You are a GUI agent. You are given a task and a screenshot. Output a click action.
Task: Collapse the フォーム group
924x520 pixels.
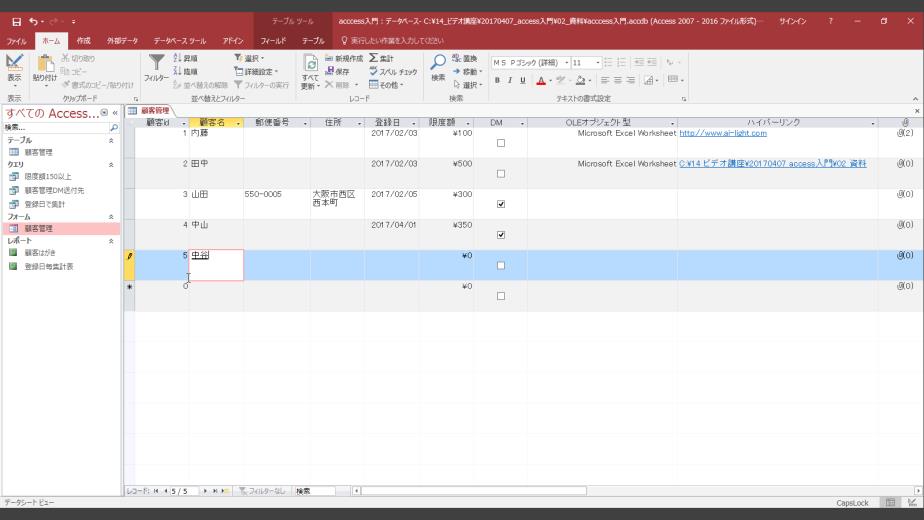[111, 217]
